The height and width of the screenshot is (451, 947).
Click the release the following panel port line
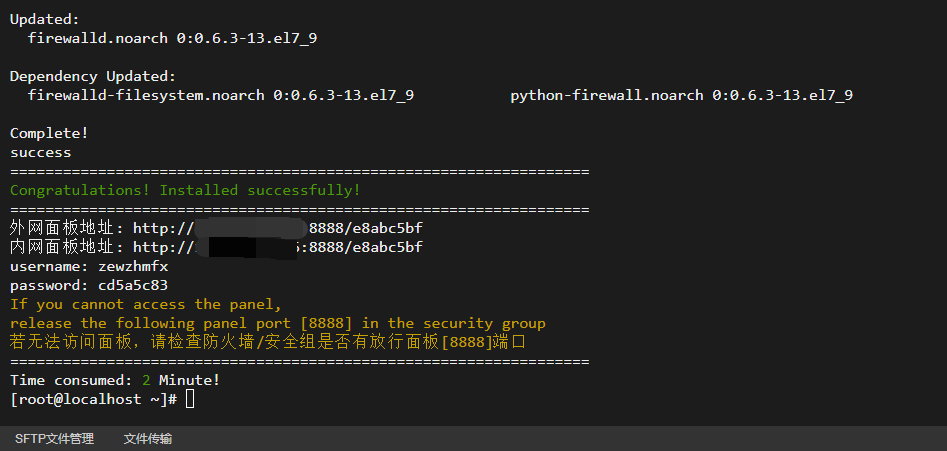[278, 324]
